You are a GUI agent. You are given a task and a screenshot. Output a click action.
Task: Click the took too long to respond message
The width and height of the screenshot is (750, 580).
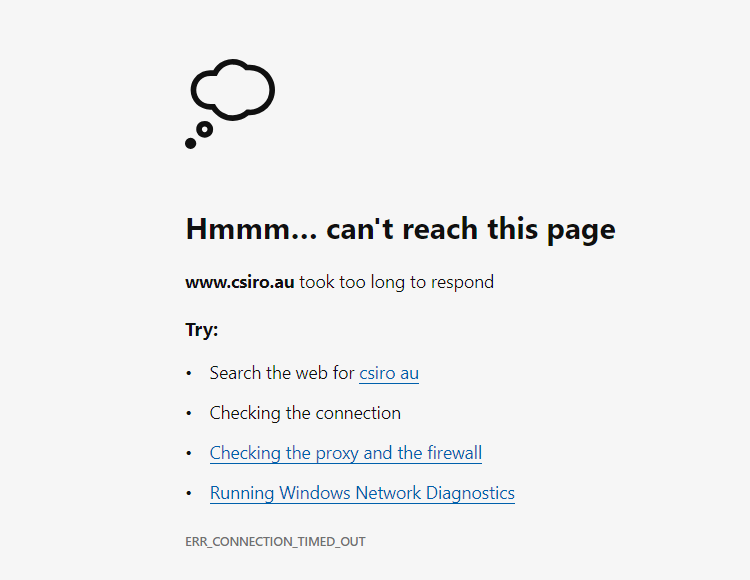[x=397, y=282]
